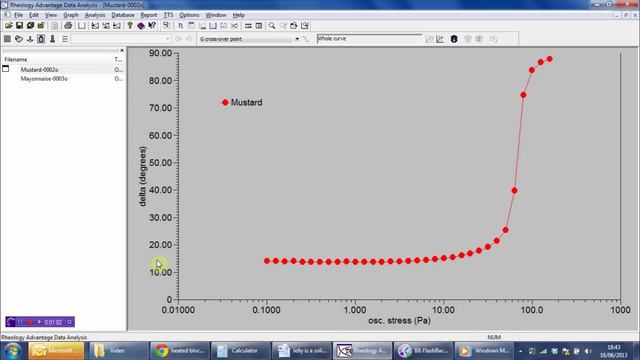Click the tag label icon
640x360 pixels.
pos(19,39)
